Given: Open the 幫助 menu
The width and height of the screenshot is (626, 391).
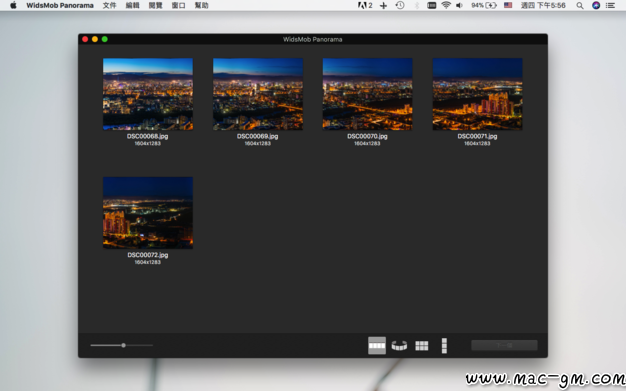Looking at the screenshot, I should pos(202,6).
